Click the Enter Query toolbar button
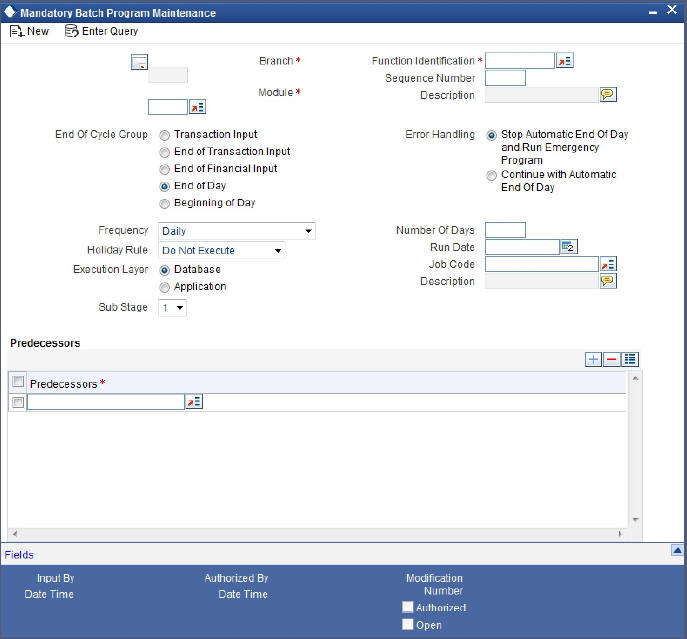 (101, 31)
